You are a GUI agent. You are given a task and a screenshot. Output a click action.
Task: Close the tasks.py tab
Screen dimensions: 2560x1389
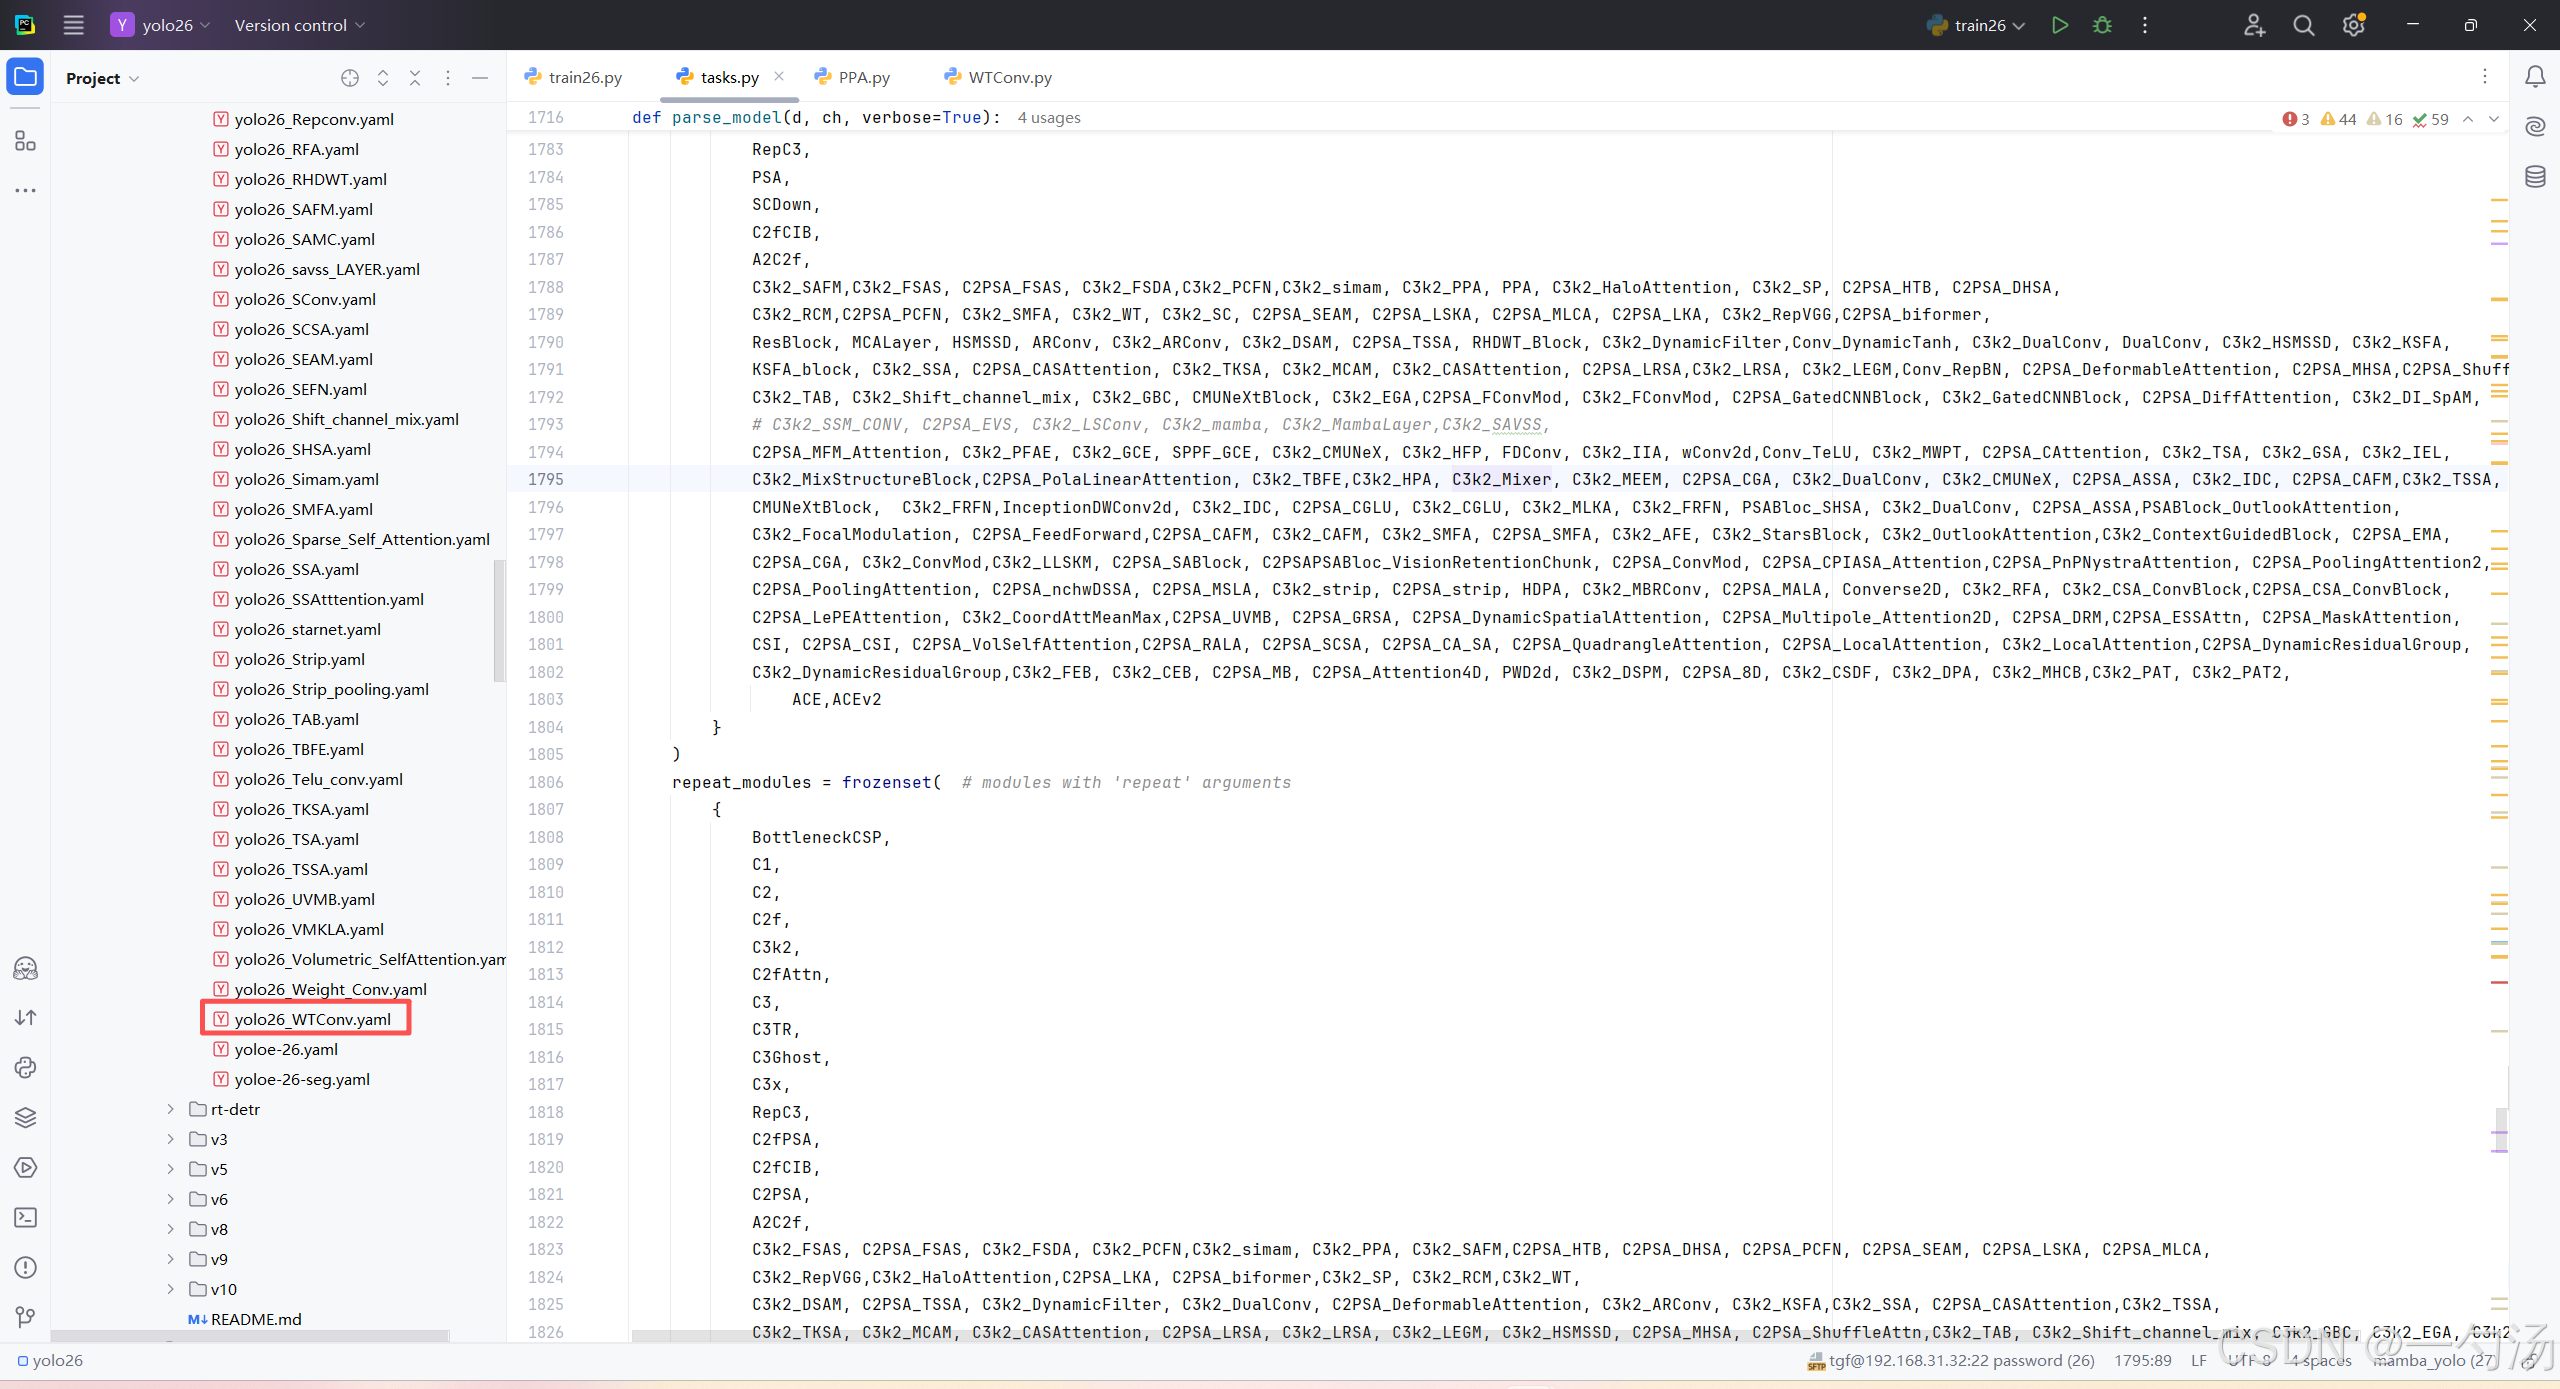779,76
